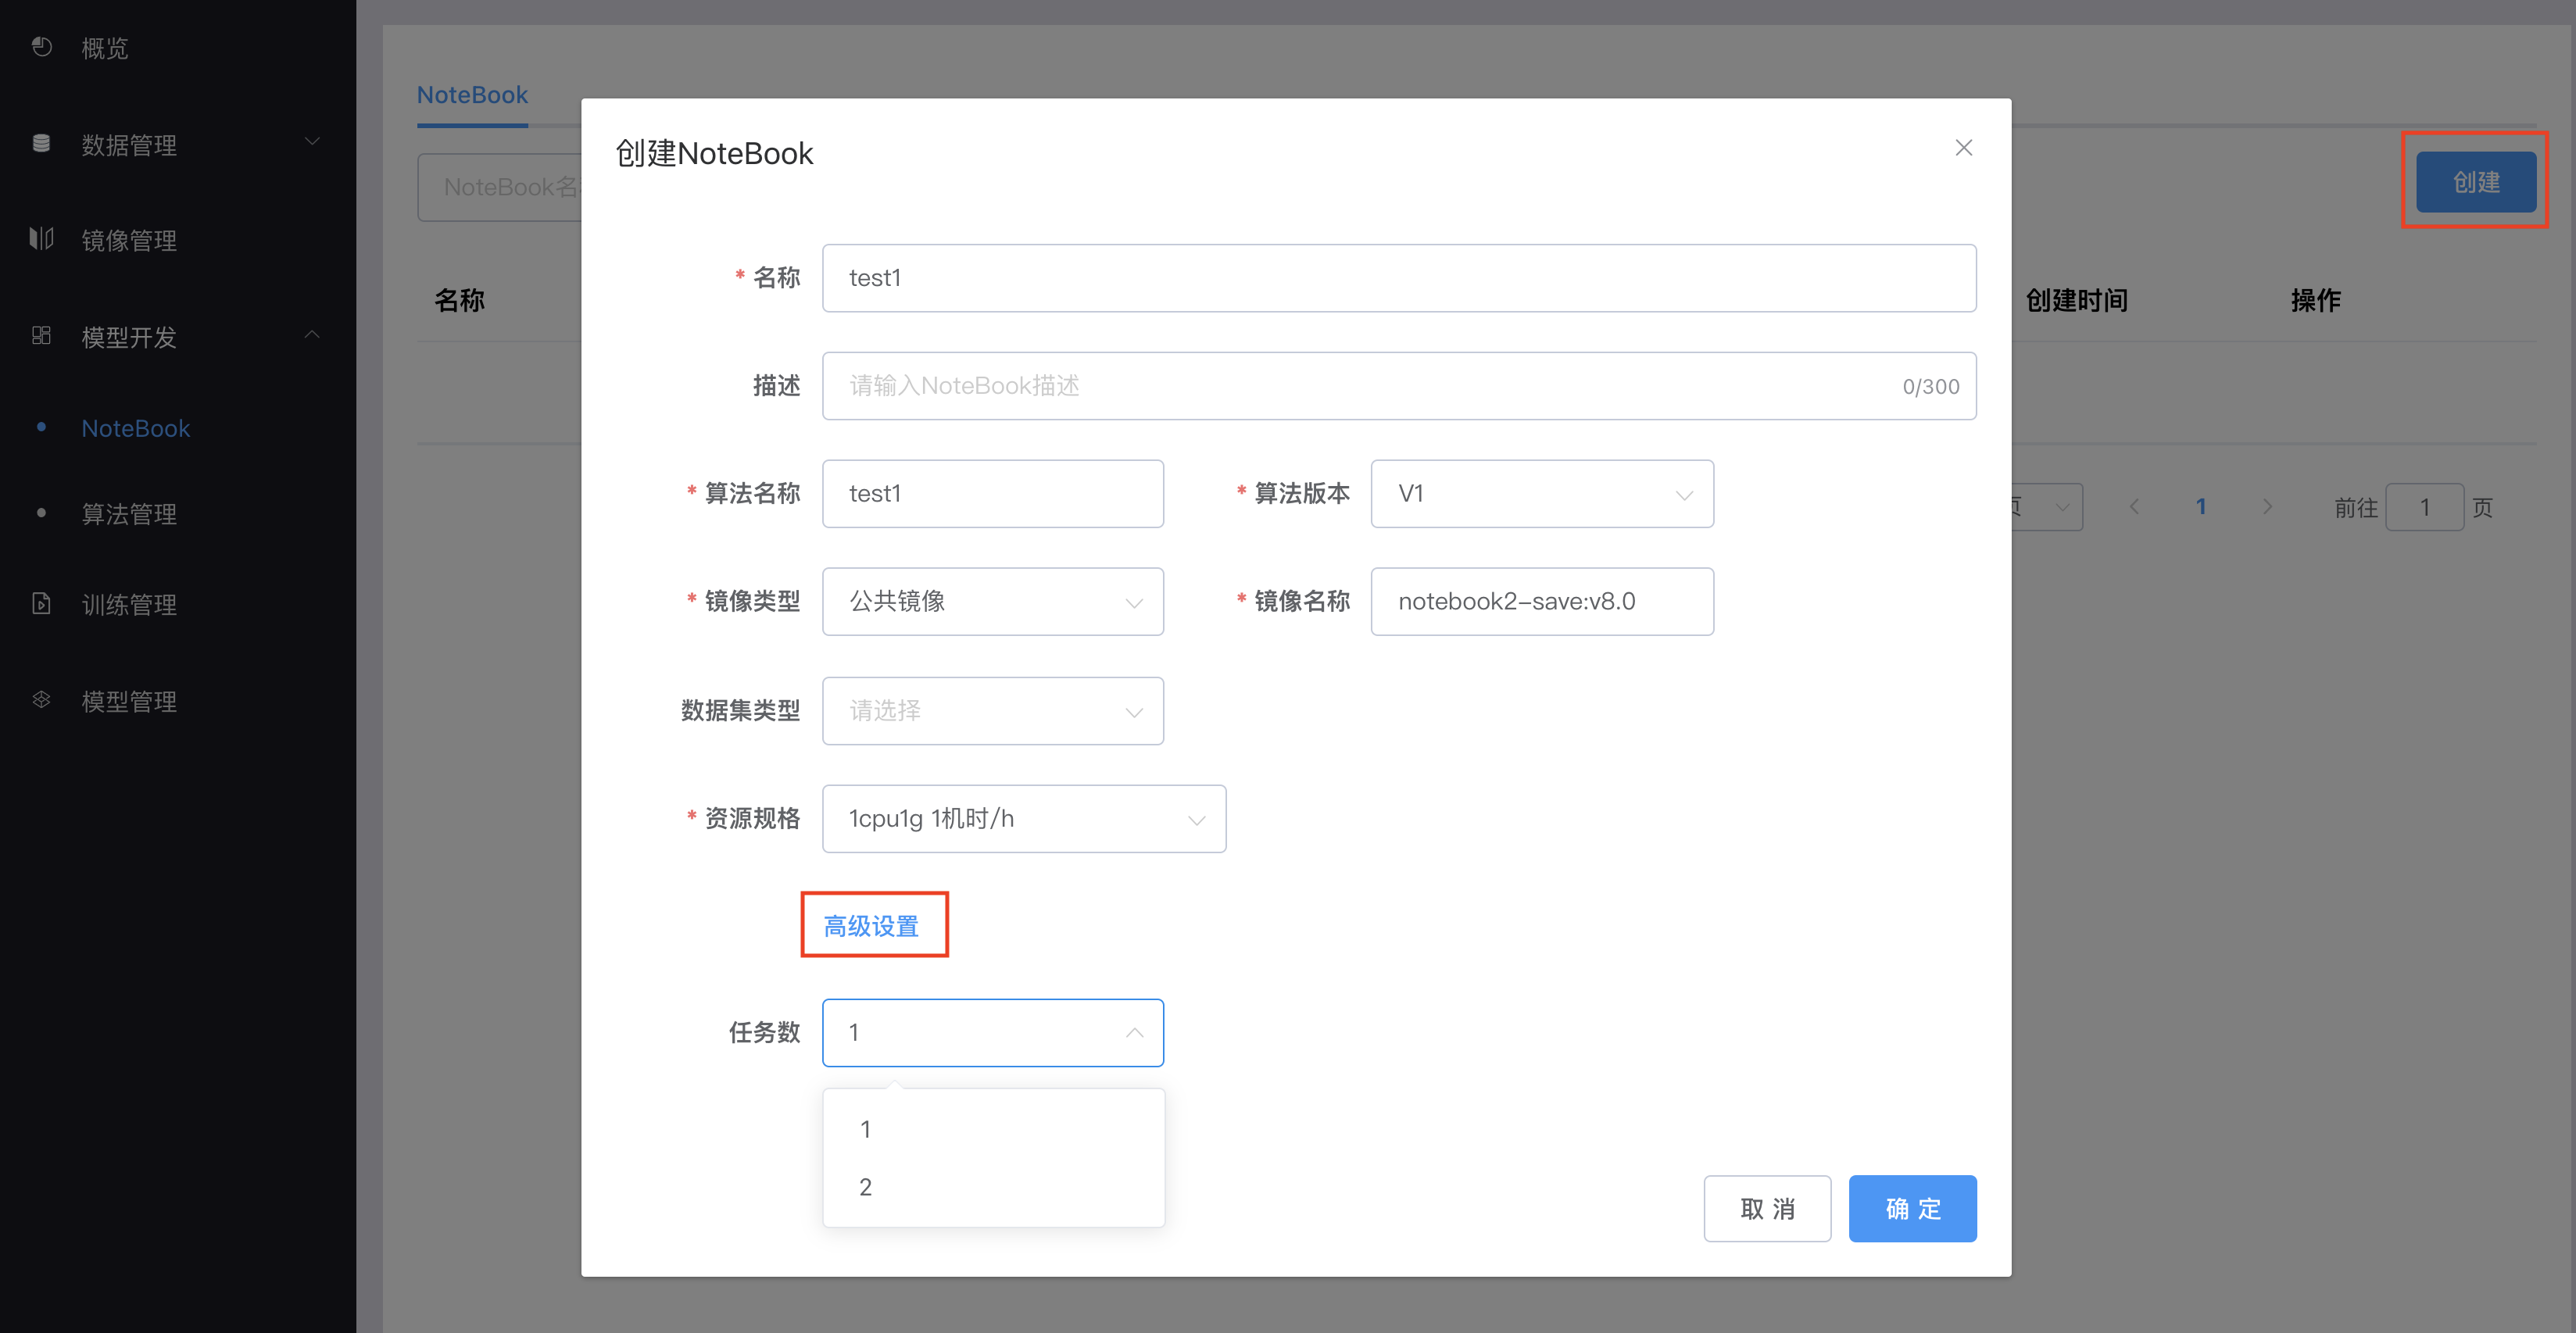Click the 模型管理 layers icon
The height and width of the screenshot is (1333, 2576).
coord(41,700)
